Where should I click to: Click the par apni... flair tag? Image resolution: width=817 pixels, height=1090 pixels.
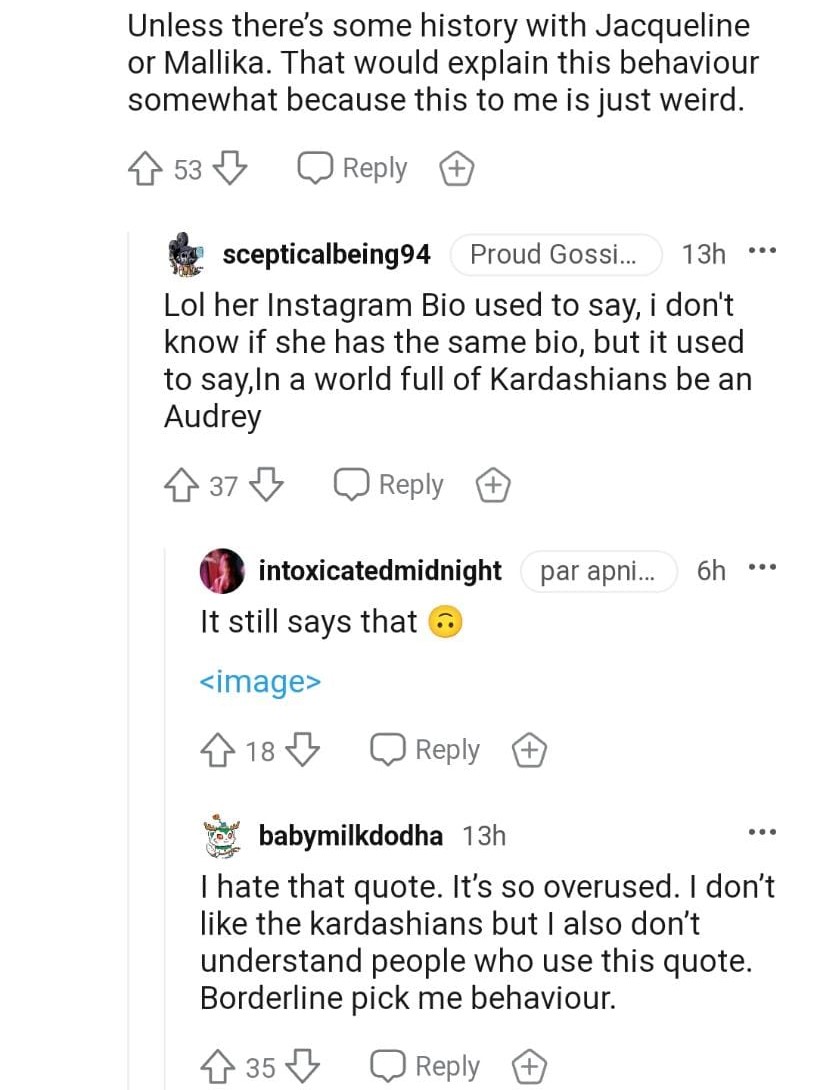[x=598, y=571]
